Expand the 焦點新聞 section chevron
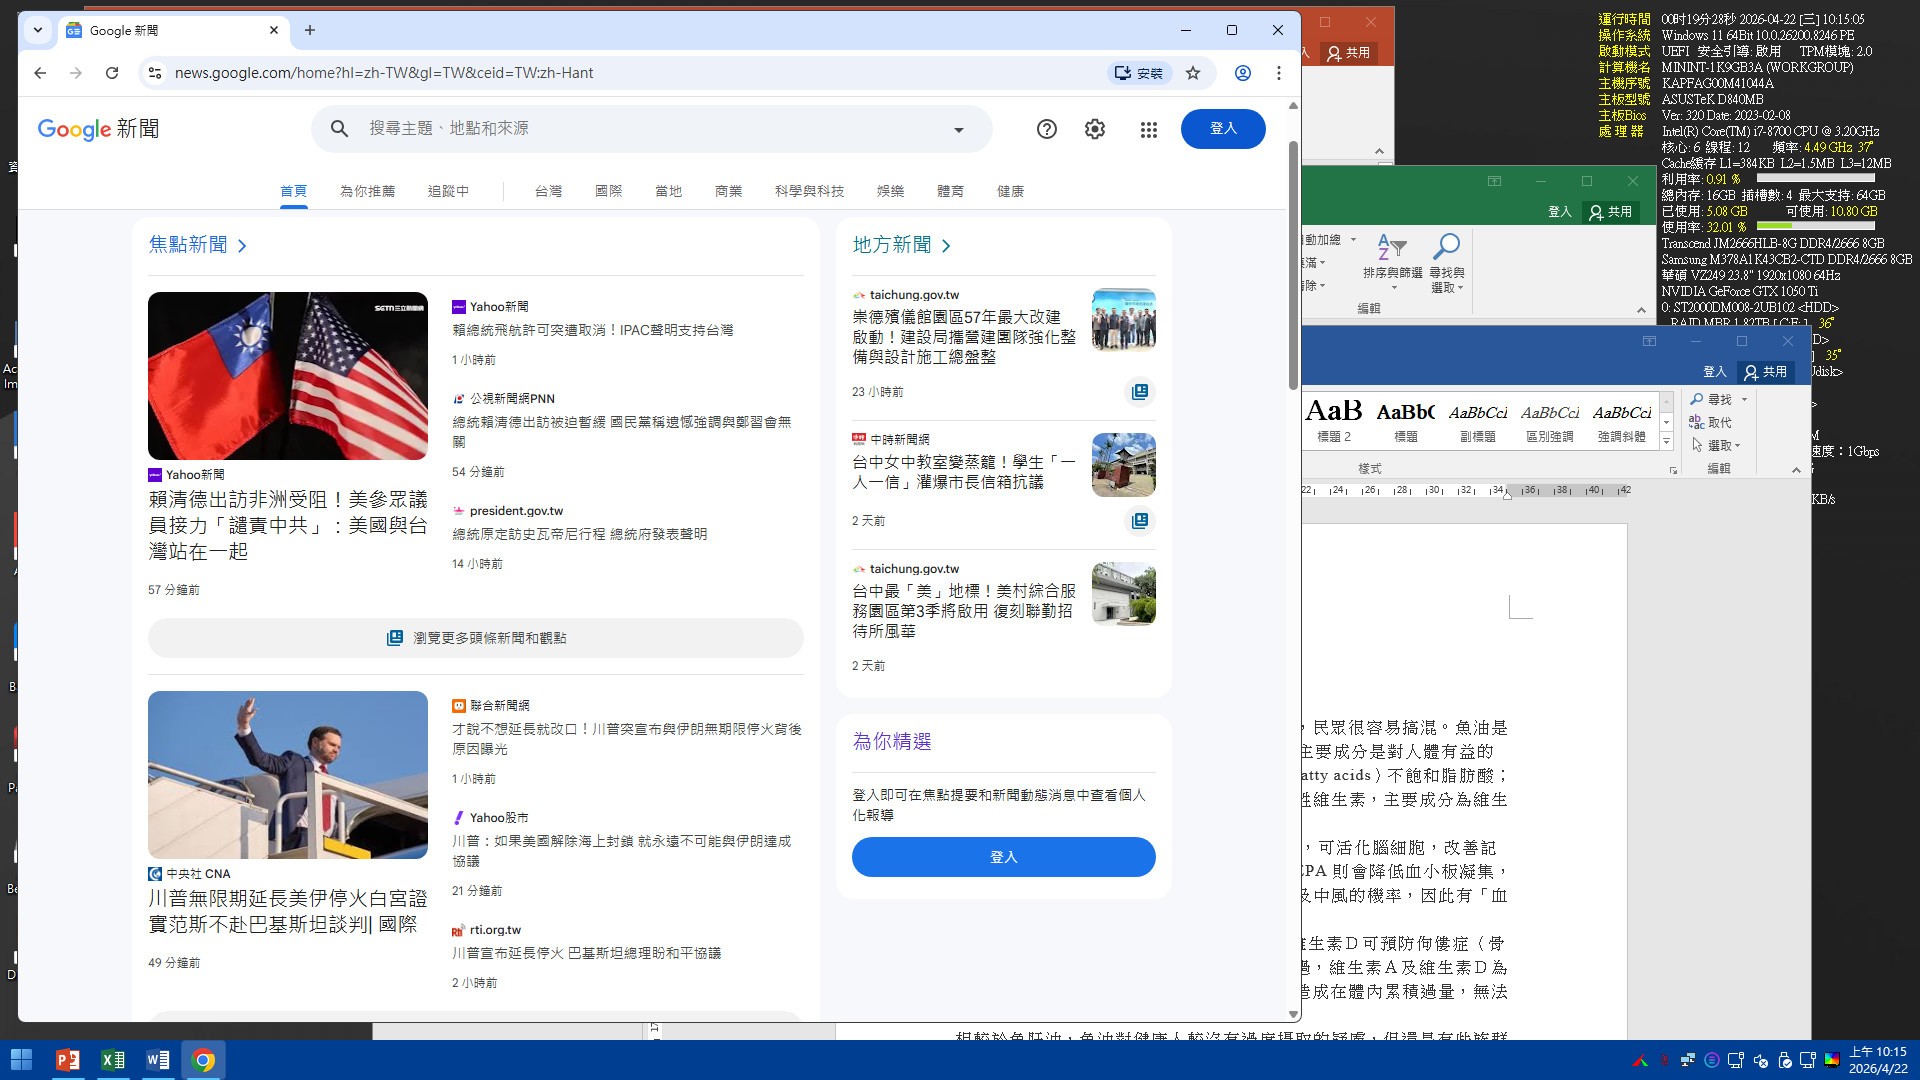The width and height of the screenshot is (1920, 1080). pos(242,246)
